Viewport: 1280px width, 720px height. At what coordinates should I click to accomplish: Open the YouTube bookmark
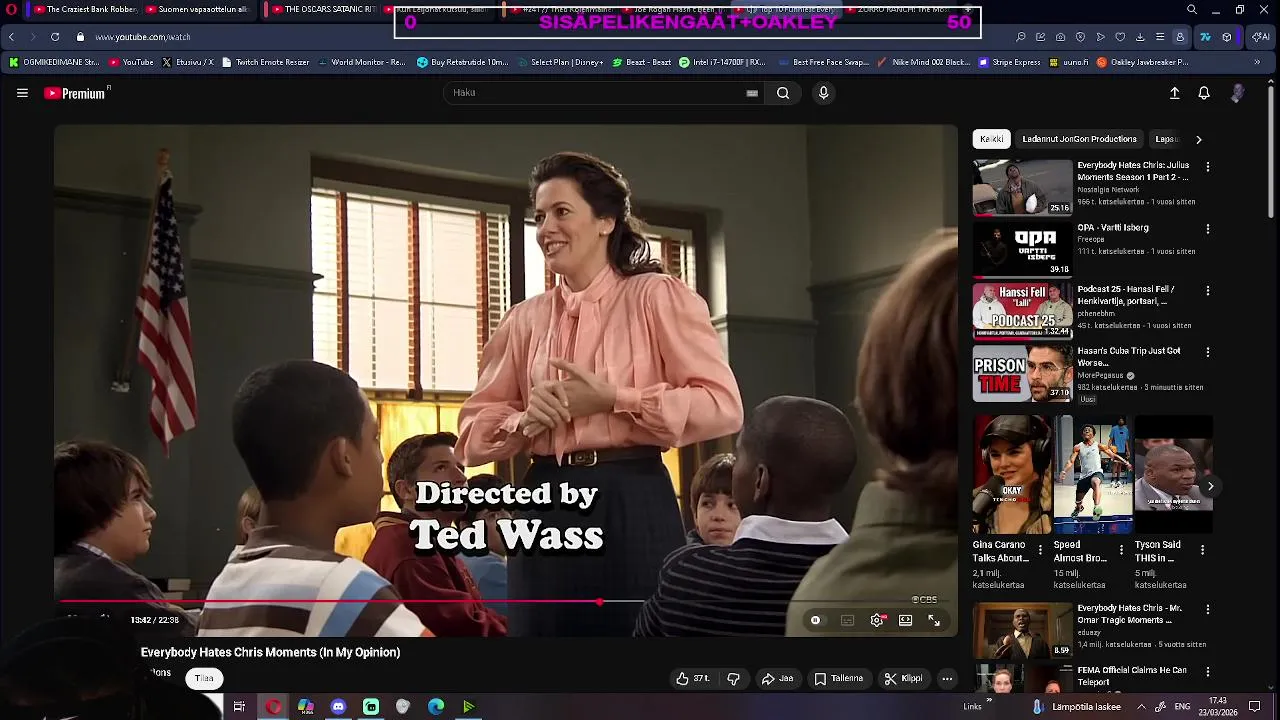tap(131, 62)
